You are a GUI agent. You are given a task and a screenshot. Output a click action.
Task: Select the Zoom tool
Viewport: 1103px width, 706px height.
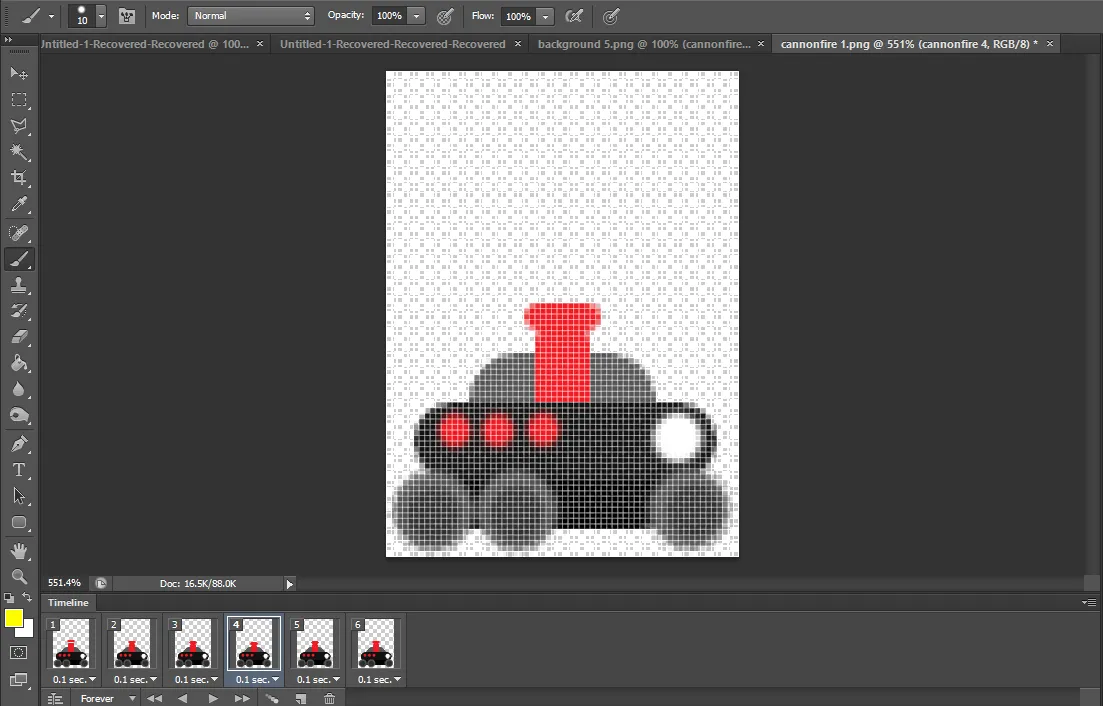tap(19, 577)
